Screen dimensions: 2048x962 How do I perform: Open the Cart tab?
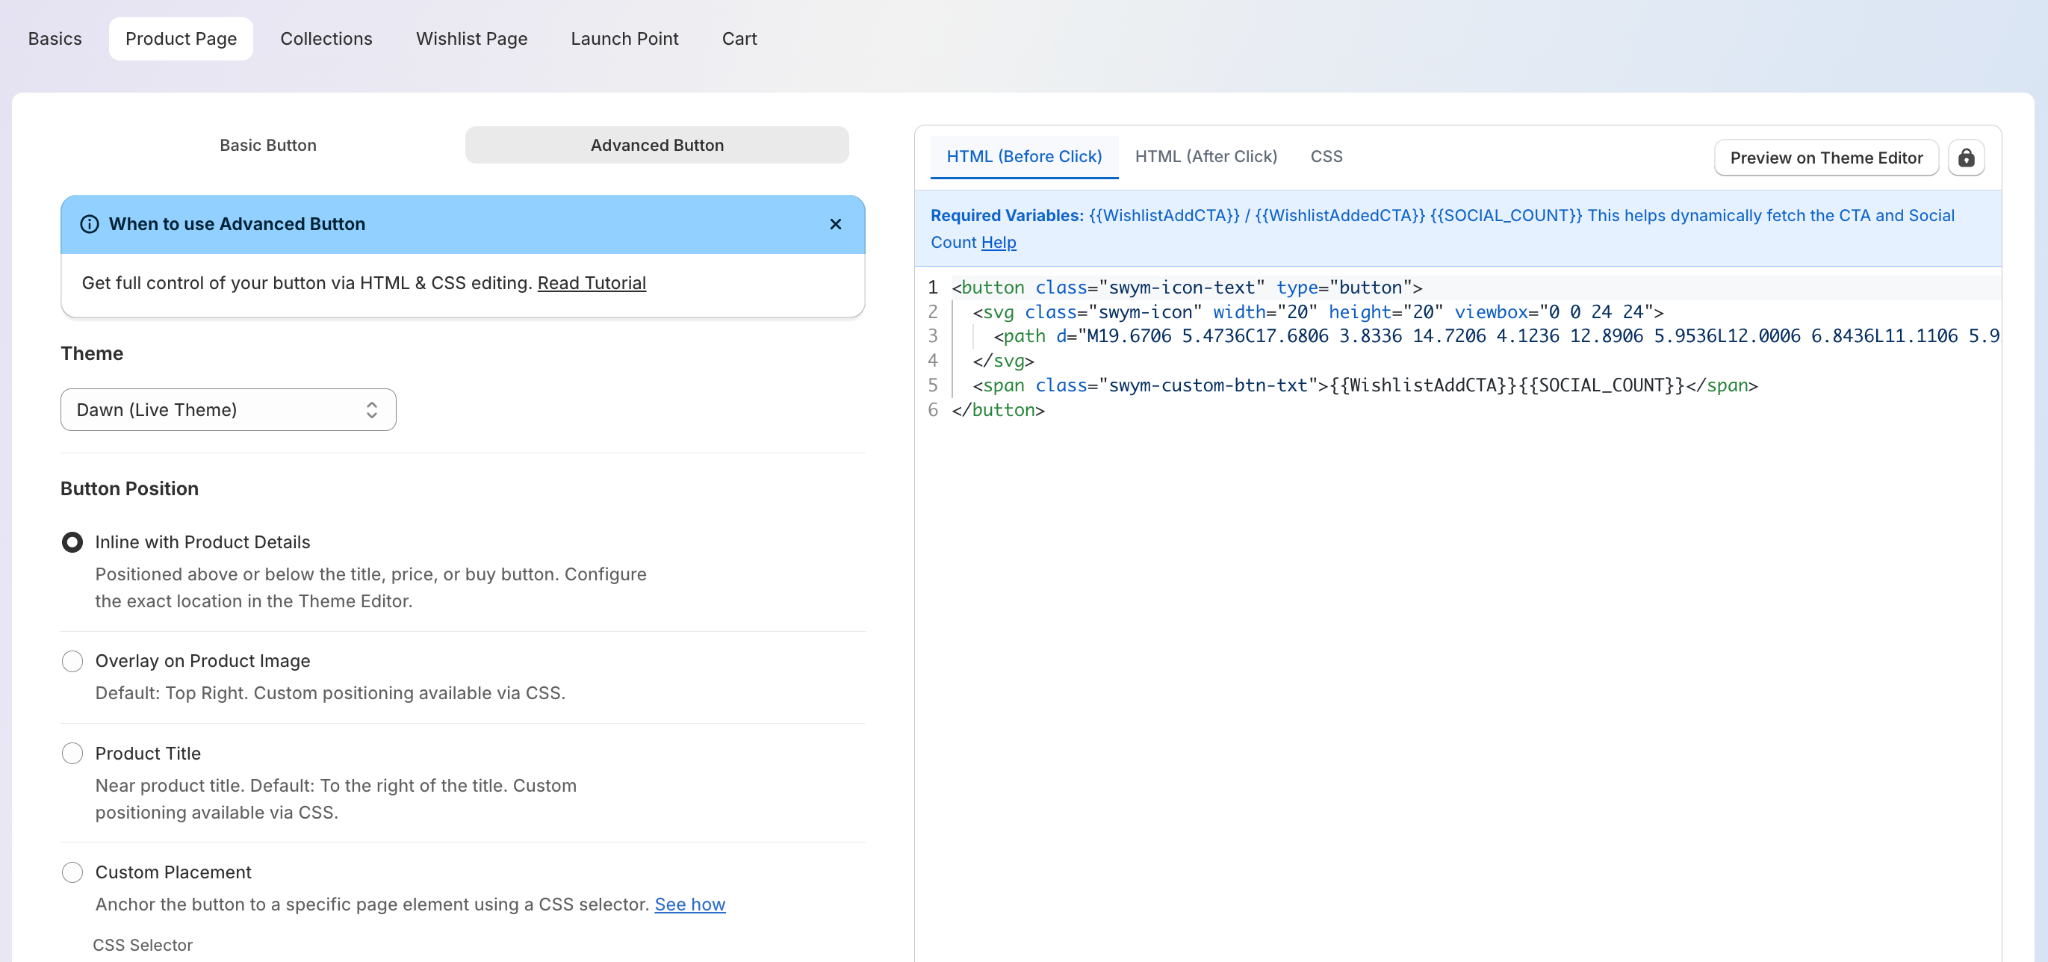tap(740, 39)
